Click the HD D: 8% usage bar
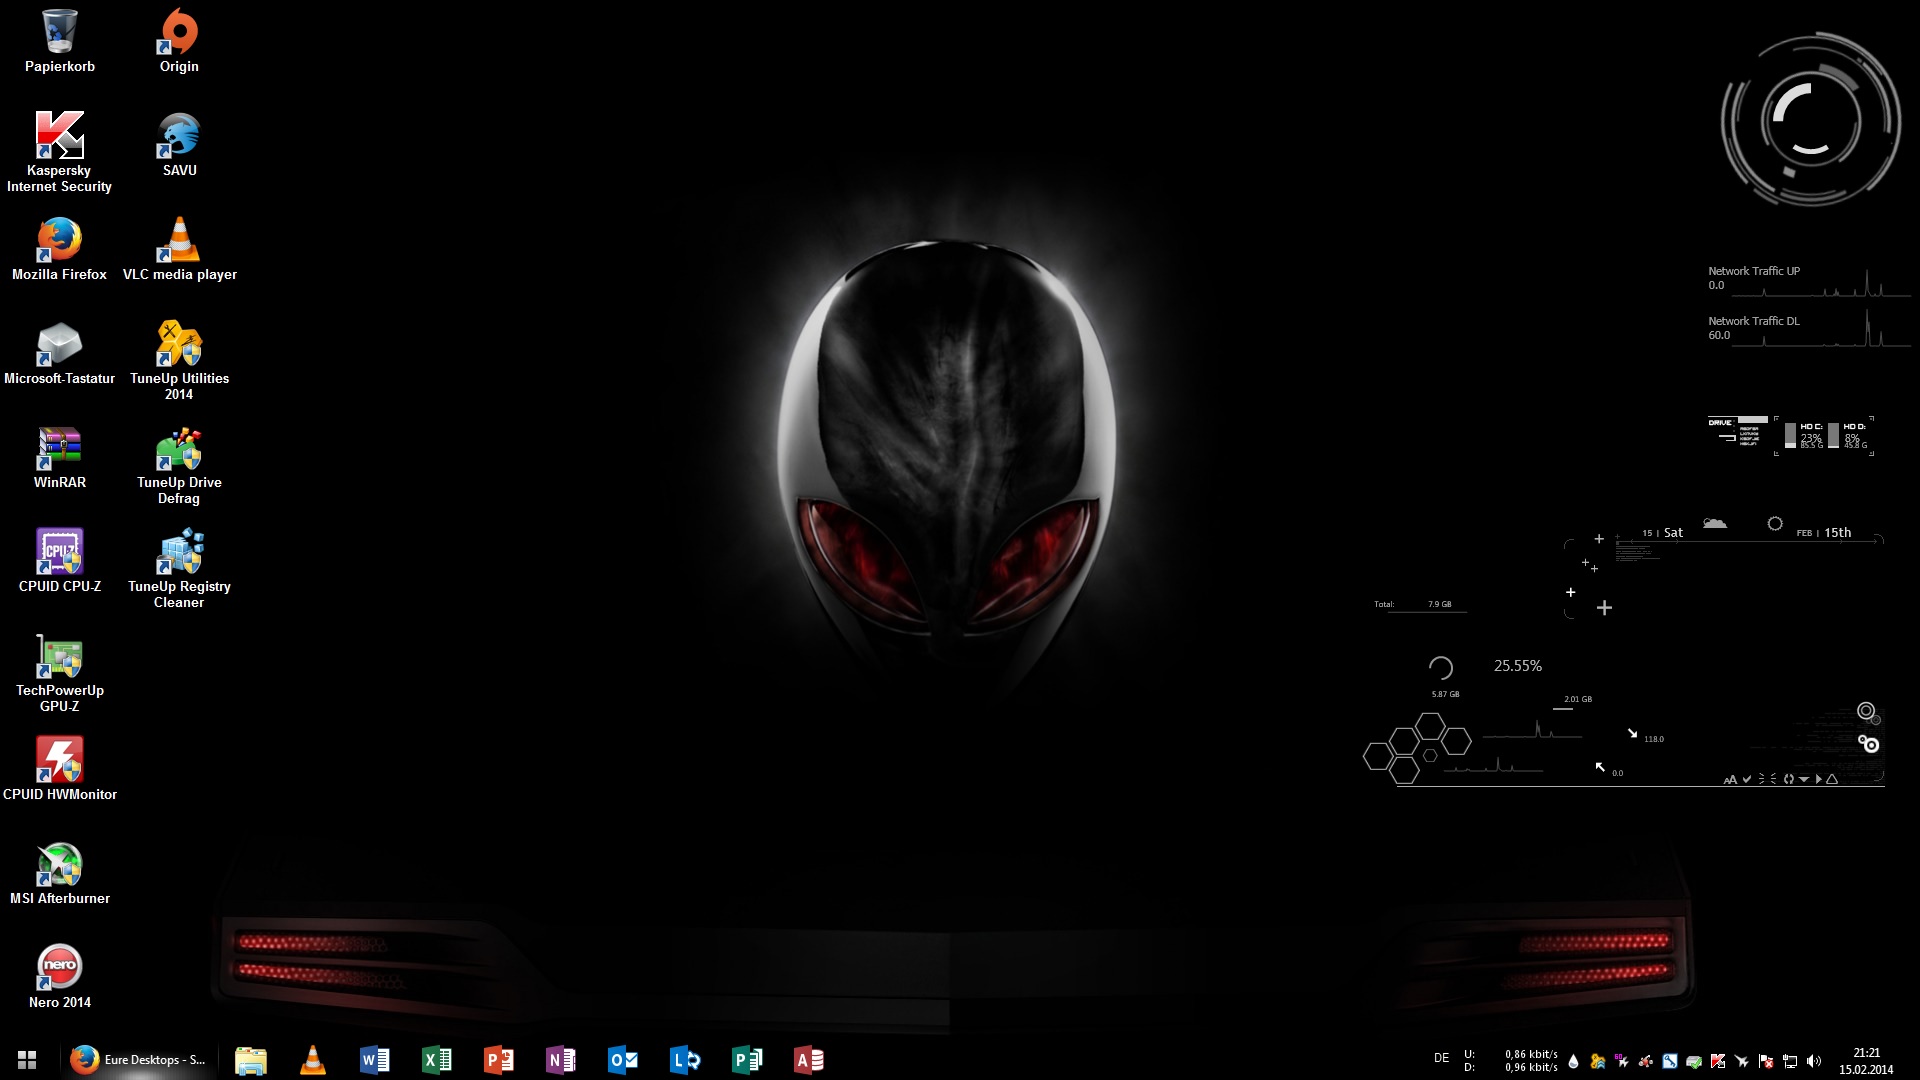The height and width of the screenshot is (1080, 1920). (x=1833, y=436)
